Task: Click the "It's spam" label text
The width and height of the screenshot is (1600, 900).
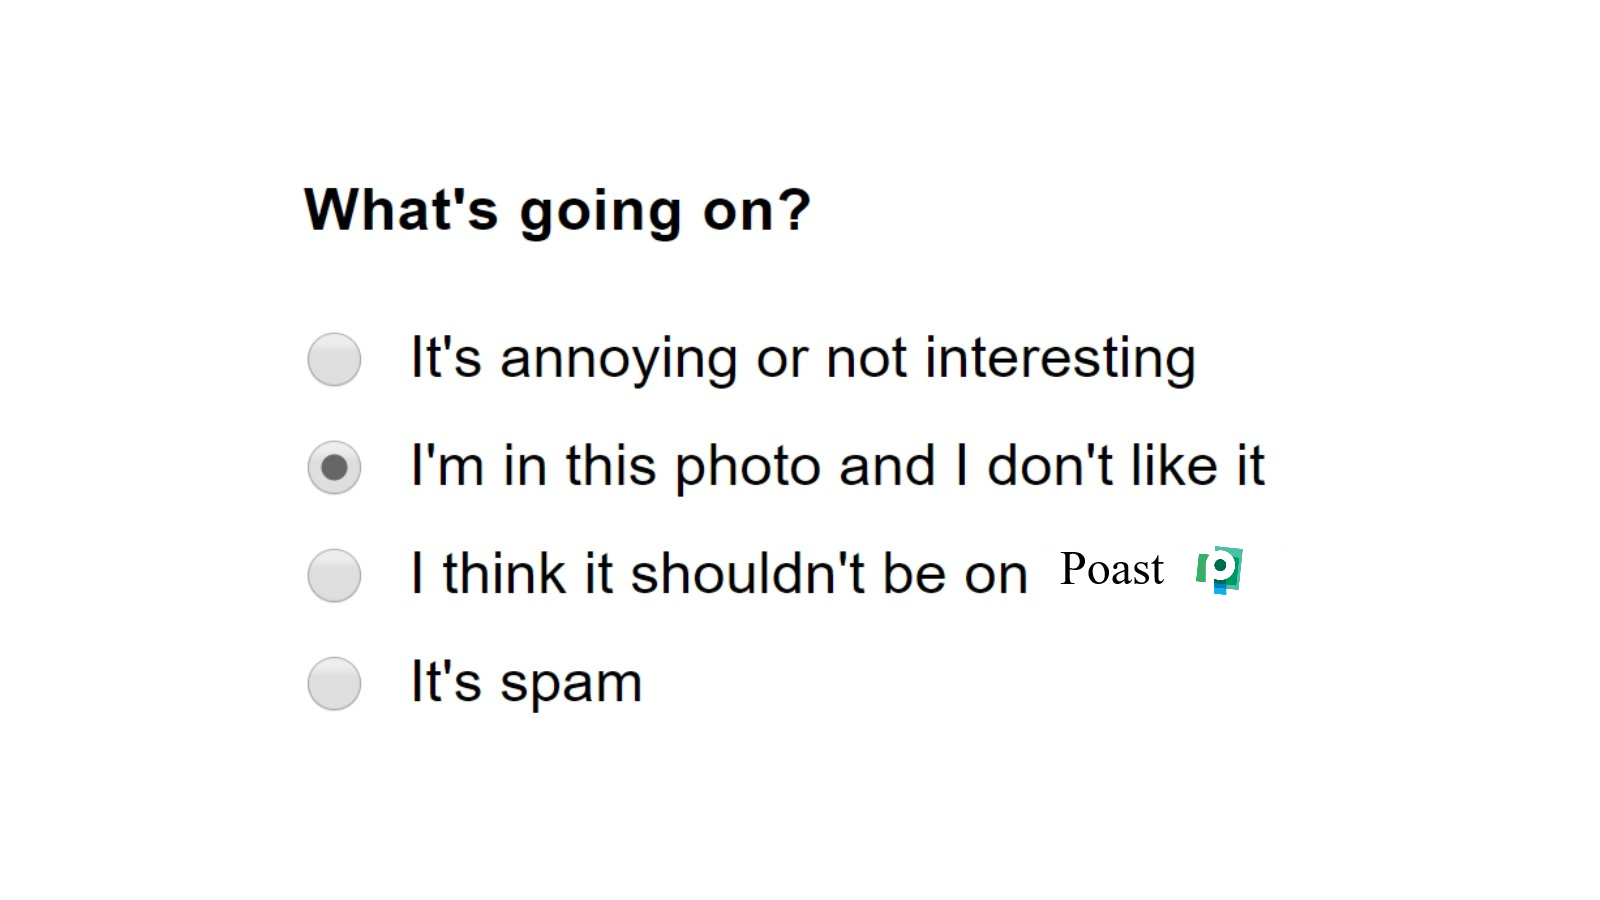Action: tap(526, 682)
